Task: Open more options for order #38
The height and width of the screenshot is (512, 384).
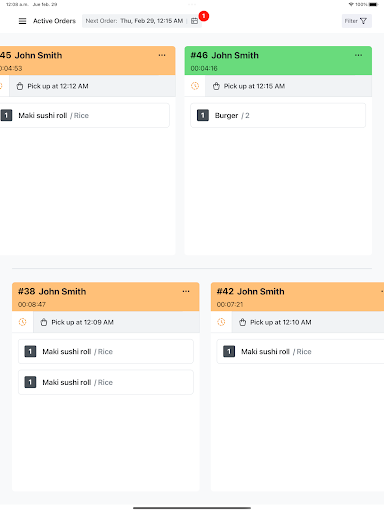Action: tap(186, 291)
